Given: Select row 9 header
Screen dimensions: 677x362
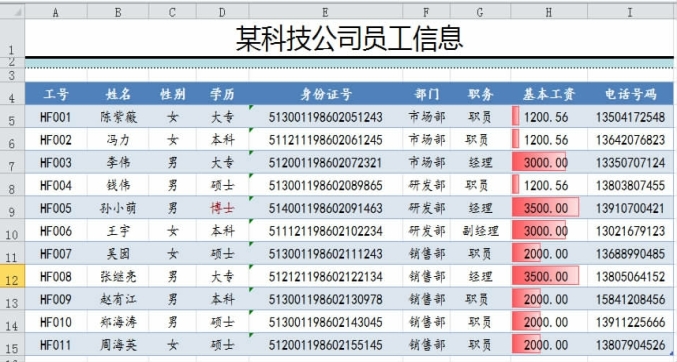Looking at the screenshot, I should pyautogui.click(x=12, y=208).
